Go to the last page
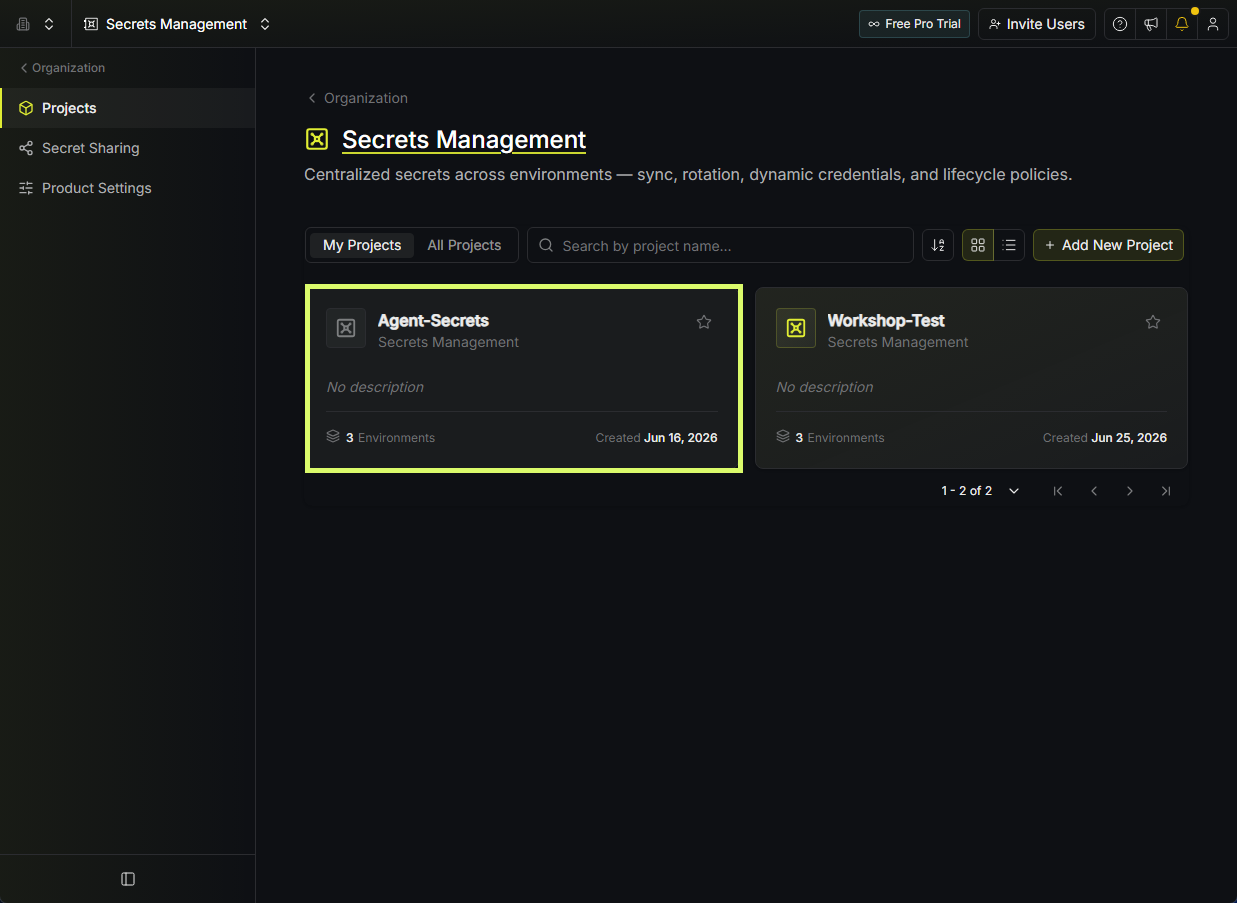 [1166, 491]
